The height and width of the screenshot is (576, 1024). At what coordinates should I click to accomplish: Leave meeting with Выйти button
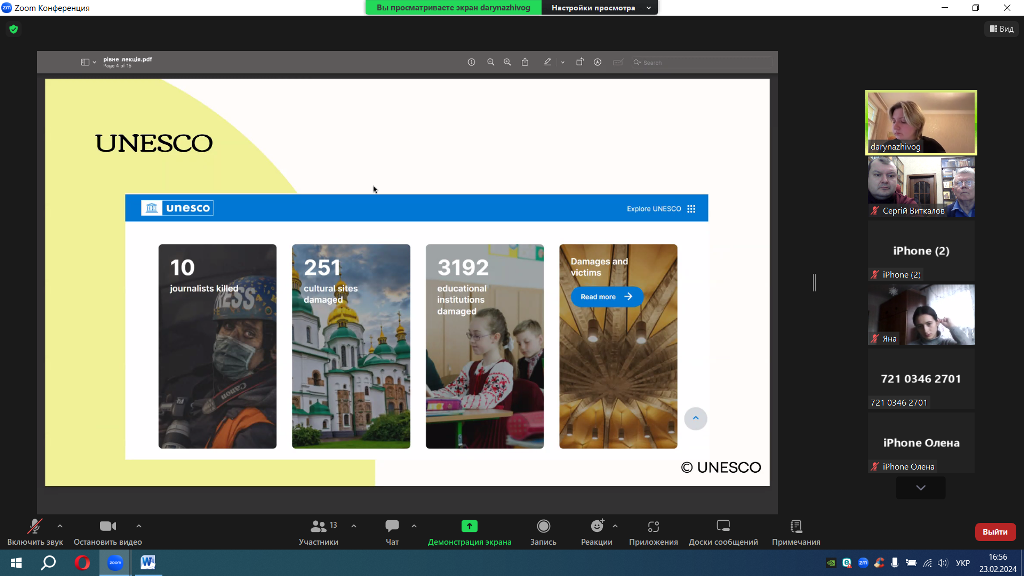[995, 532]
